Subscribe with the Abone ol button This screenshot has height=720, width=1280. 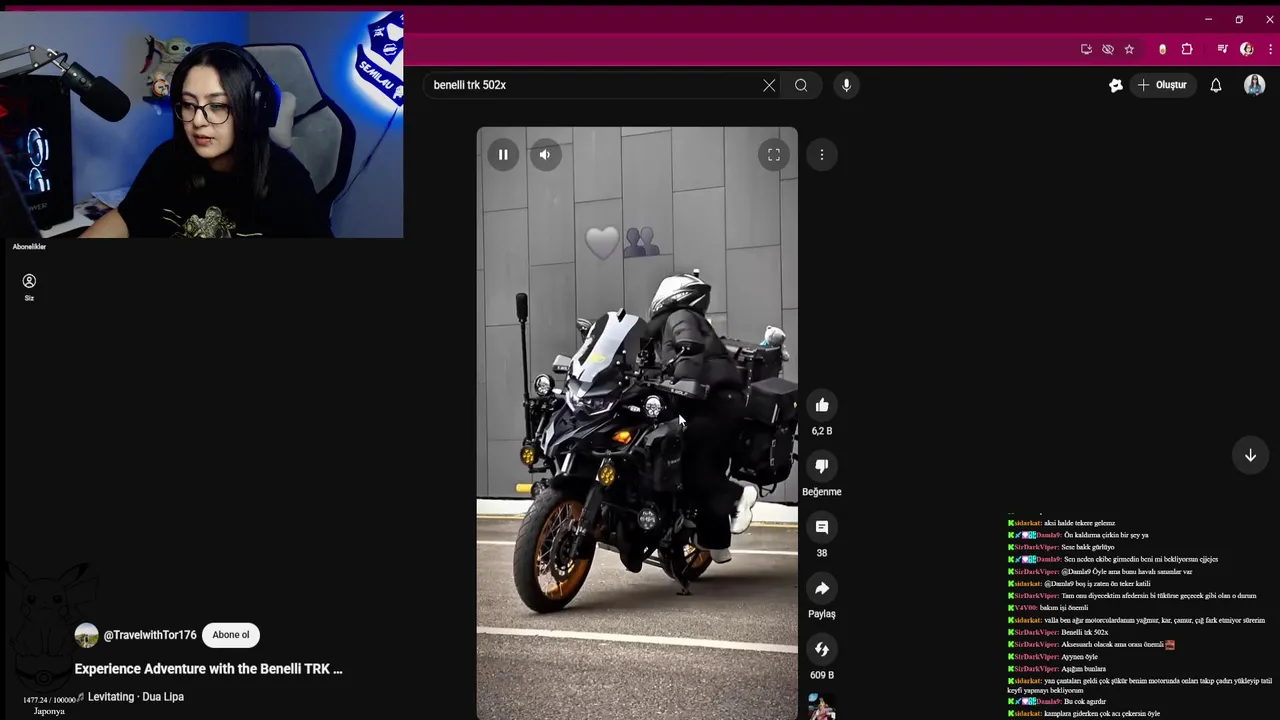coord(231,635)
